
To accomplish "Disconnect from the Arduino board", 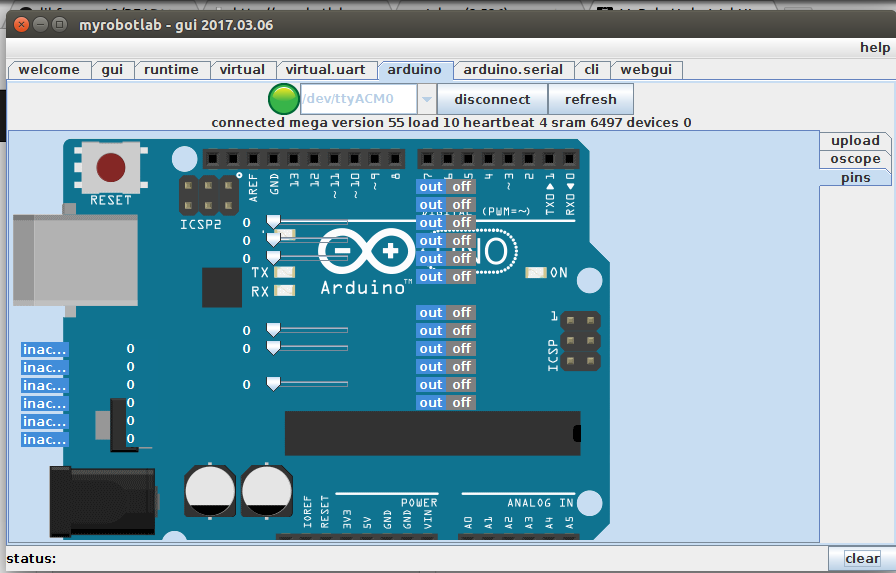I will (x=492, y=99).
